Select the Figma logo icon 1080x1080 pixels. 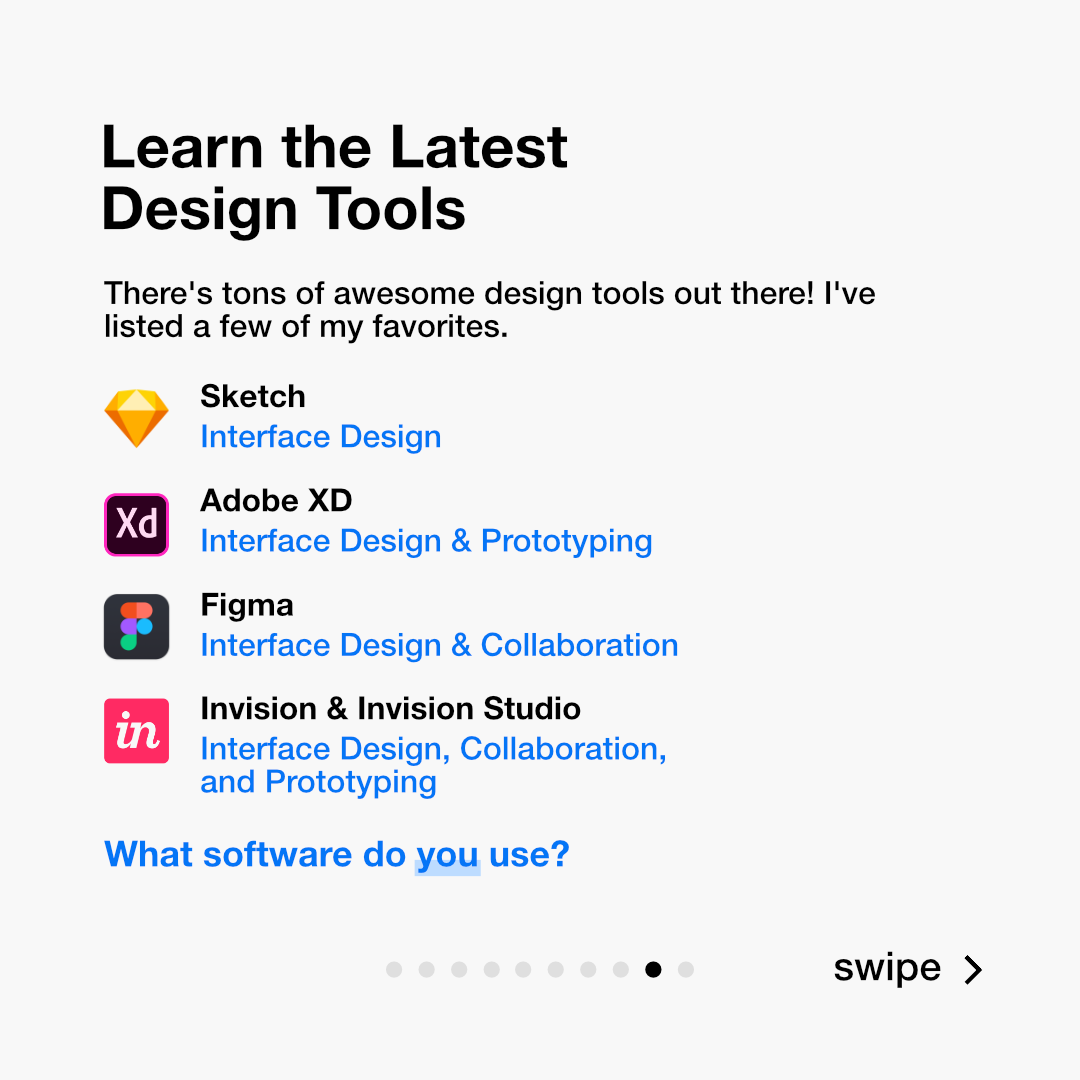(x=137, y=627)
